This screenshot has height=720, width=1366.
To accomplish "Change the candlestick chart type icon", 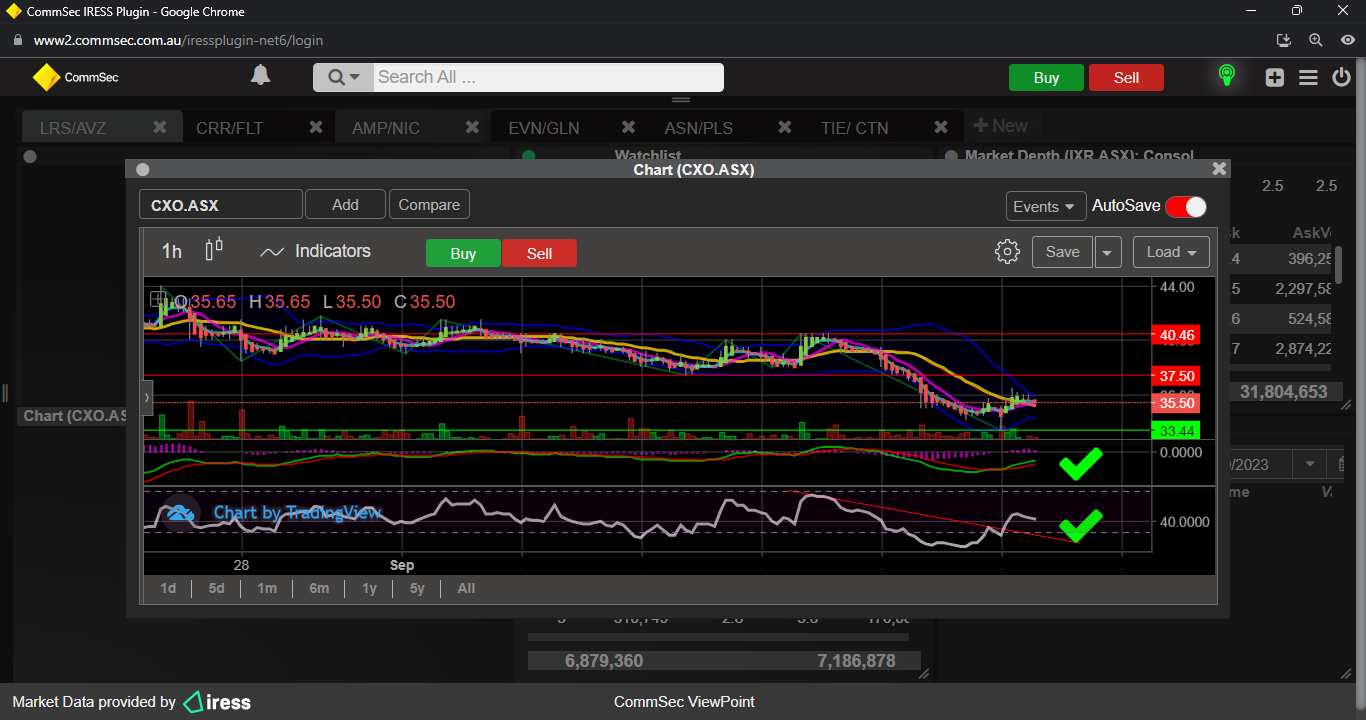I will tap(213, 251).
